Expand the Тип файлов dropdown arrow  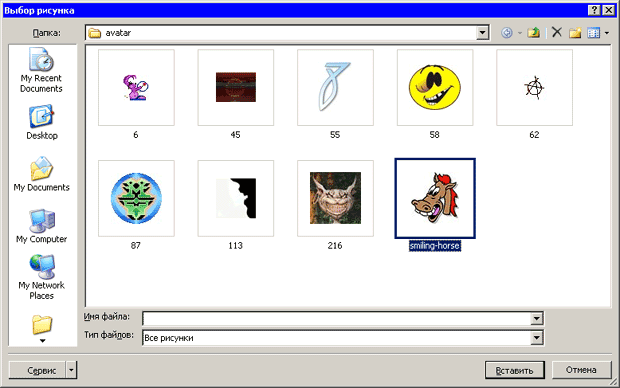click(x=537, y=338)
